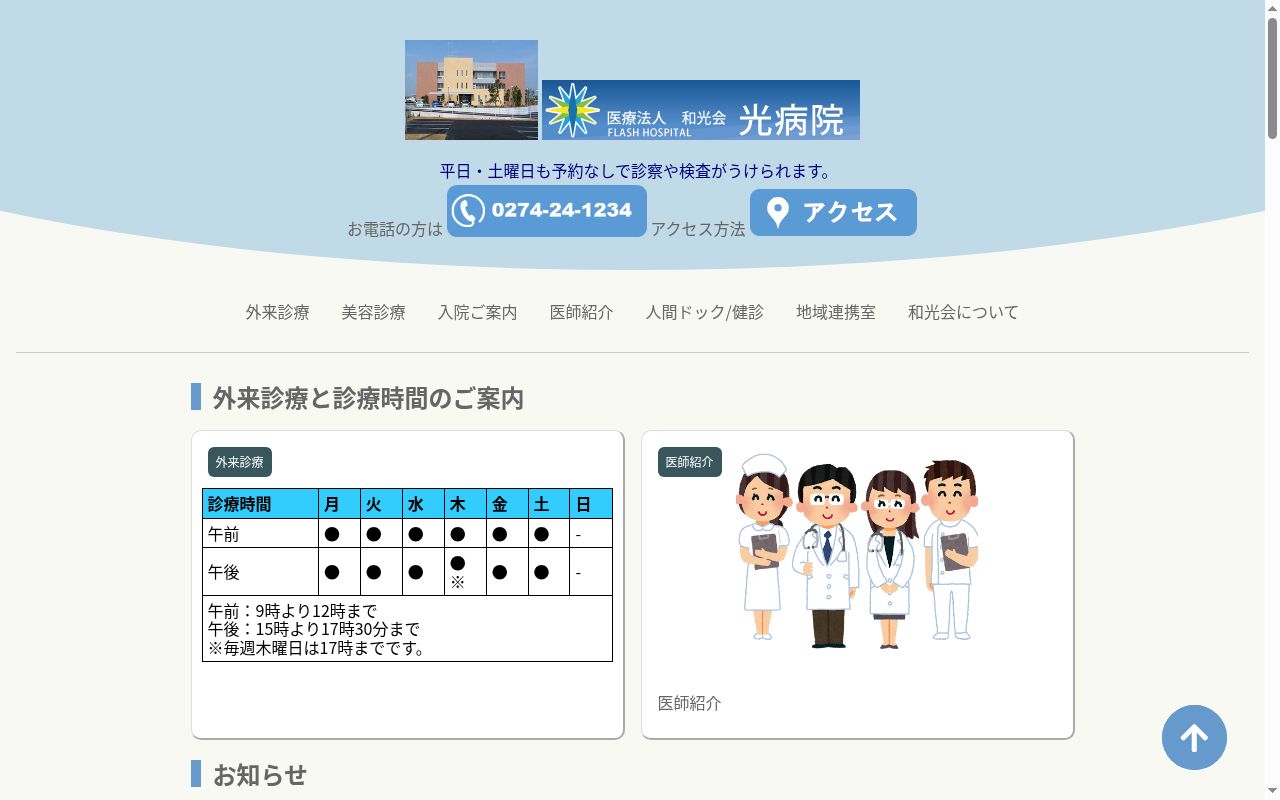Select 医師紹介 in the navigation bar
Viewport: 1280px width, 800px height.
pos(582,312)
